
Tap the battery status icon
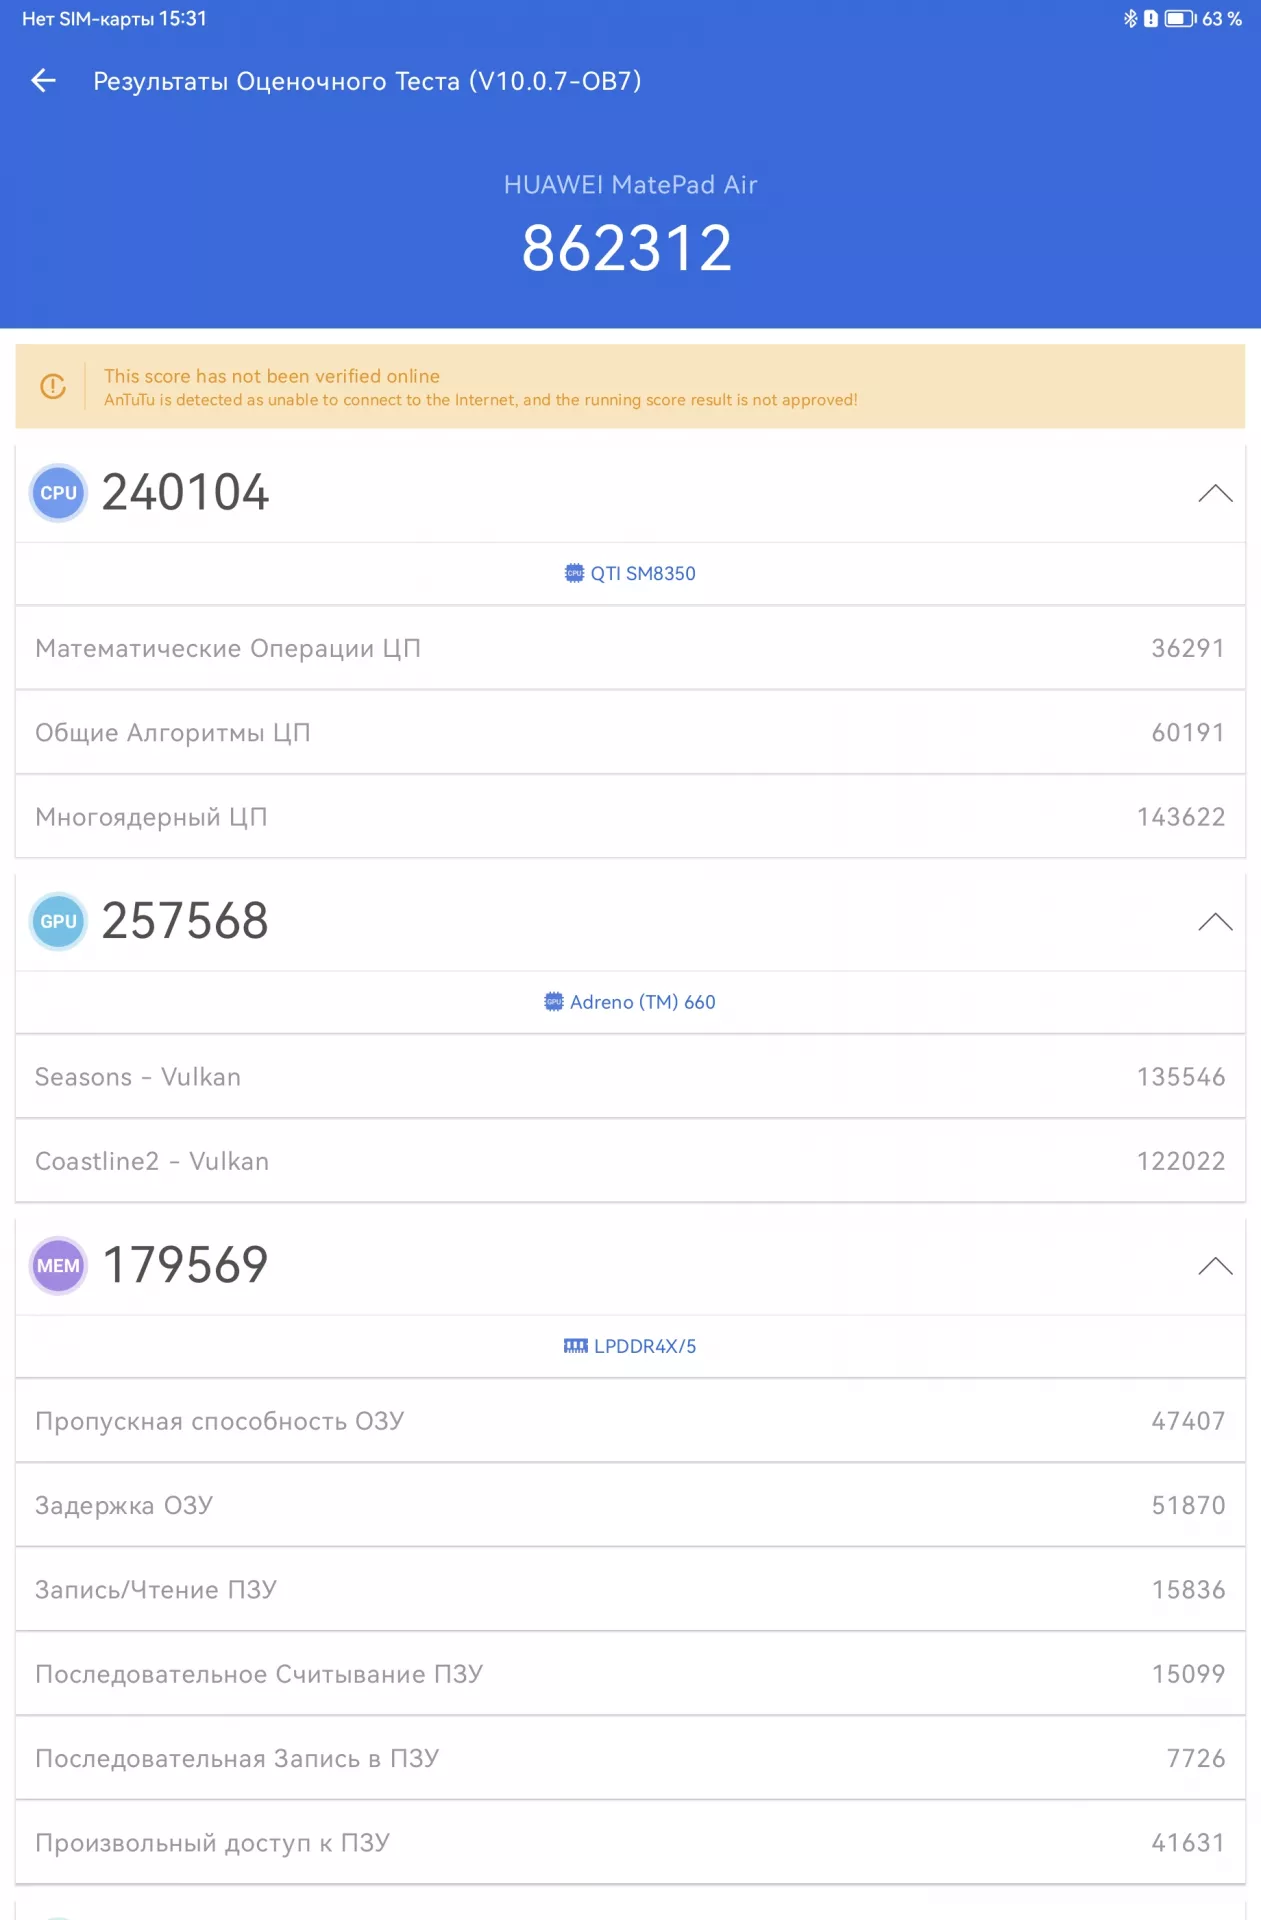[x=1180, y=18]
